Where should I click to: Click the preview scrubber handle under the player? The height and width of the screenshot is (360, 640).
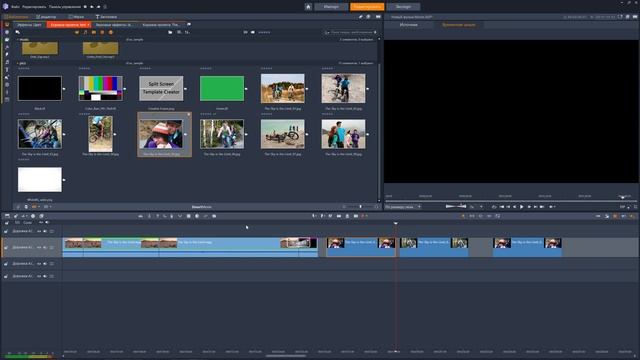coord(622,197)
